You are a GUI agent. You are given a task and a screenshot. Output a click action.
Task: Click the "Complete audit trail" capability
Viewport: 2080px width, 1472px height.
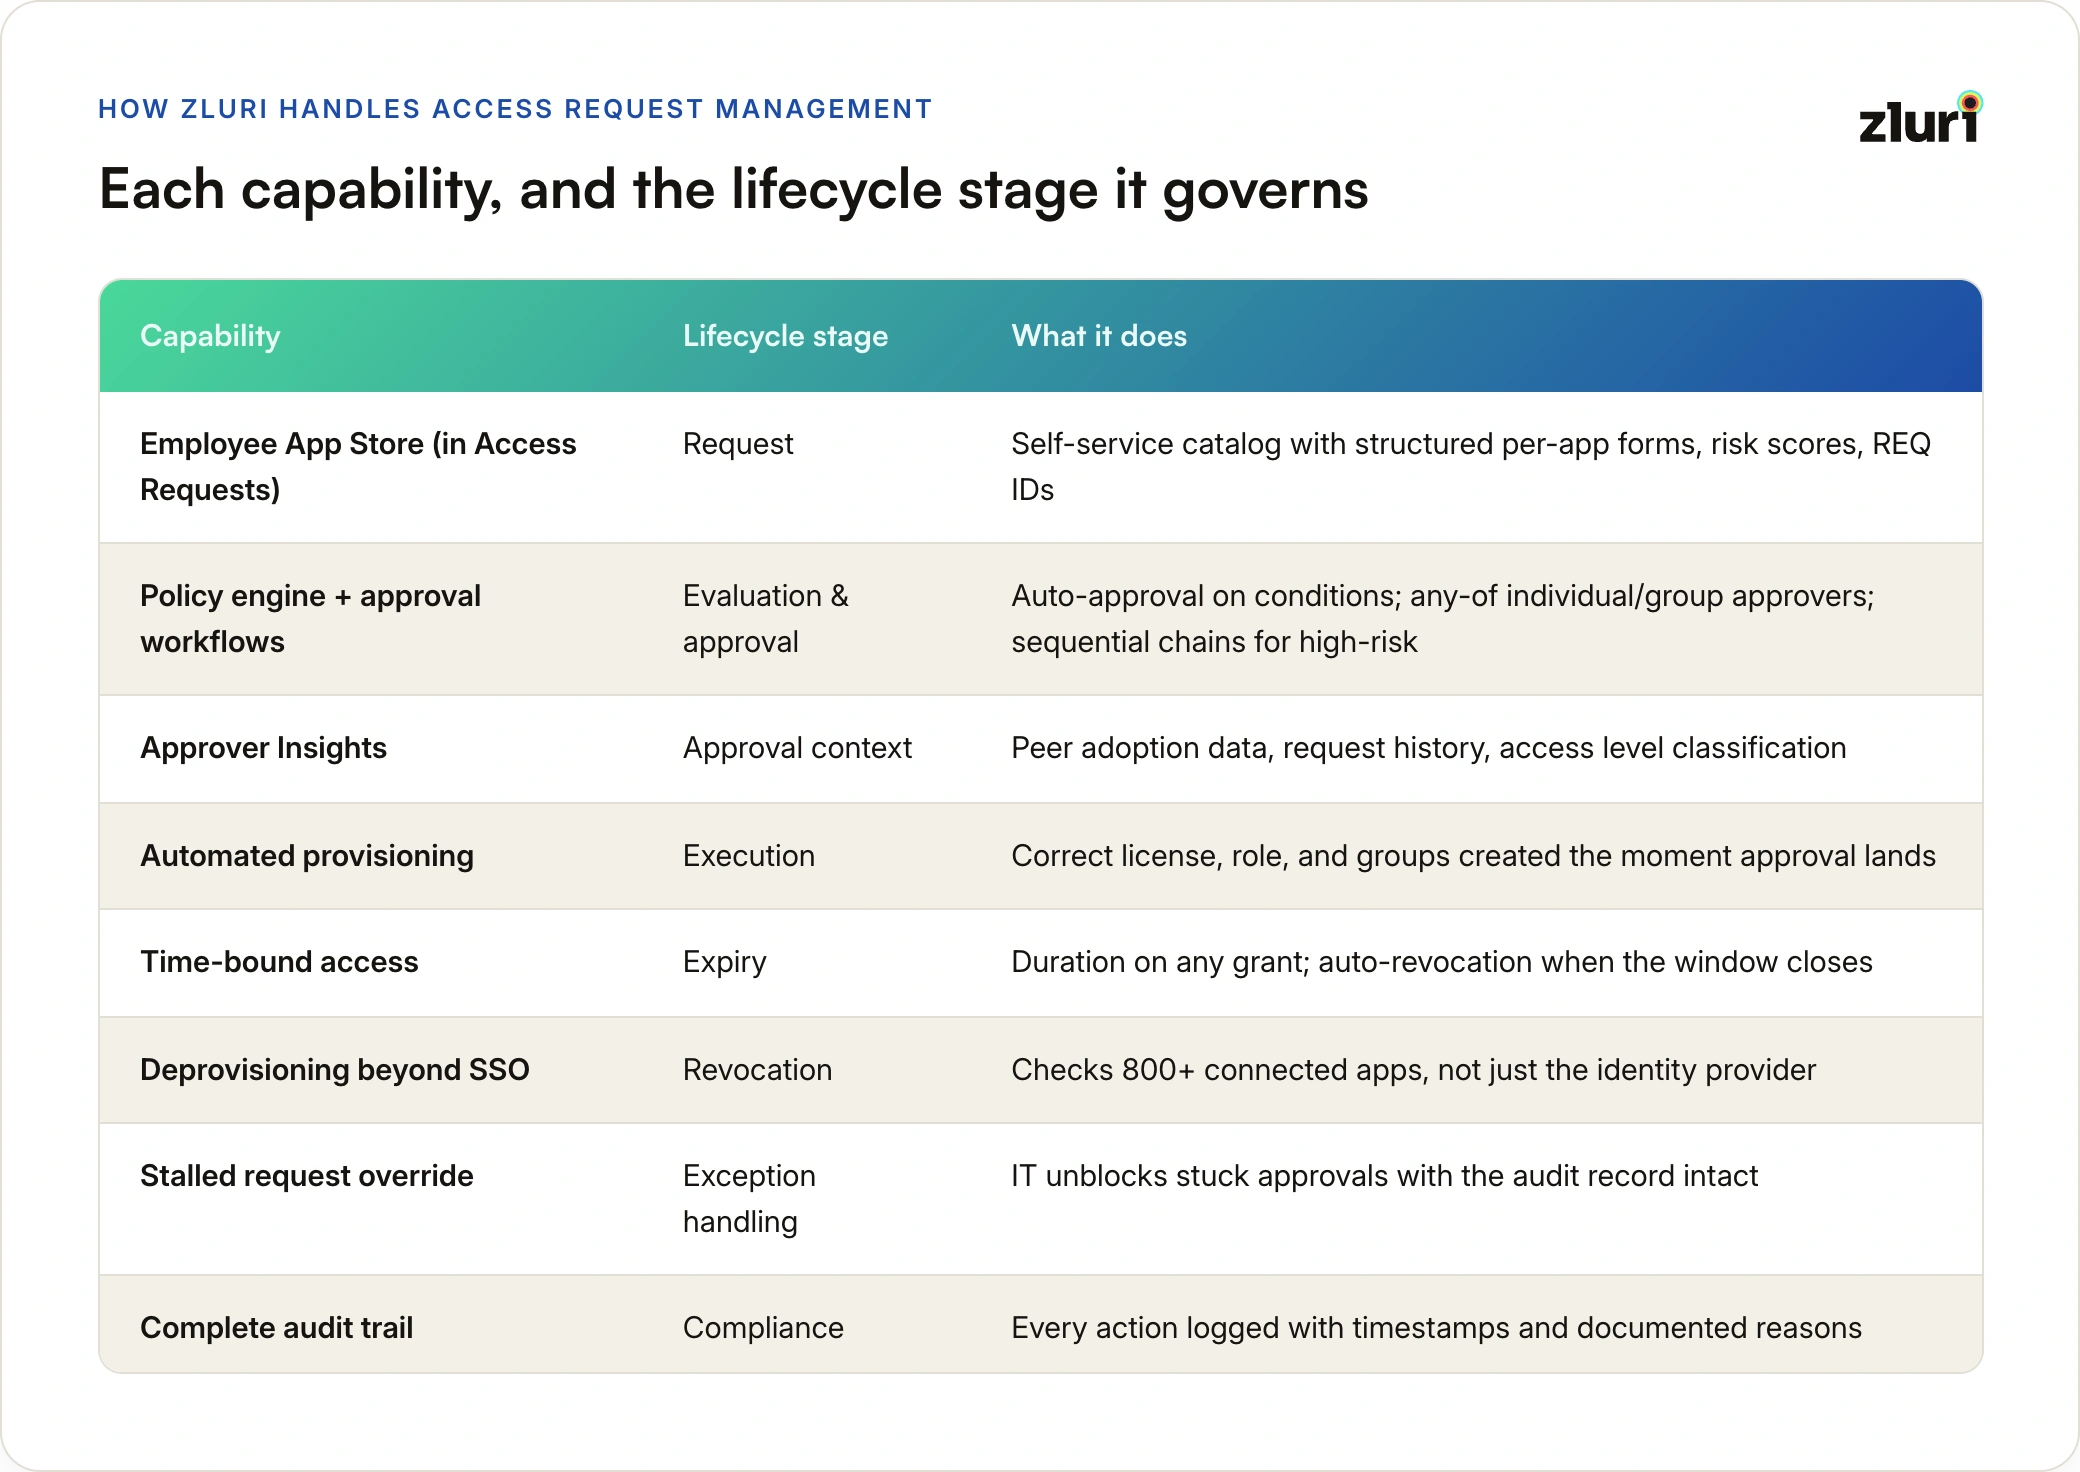click(276, 1328)
